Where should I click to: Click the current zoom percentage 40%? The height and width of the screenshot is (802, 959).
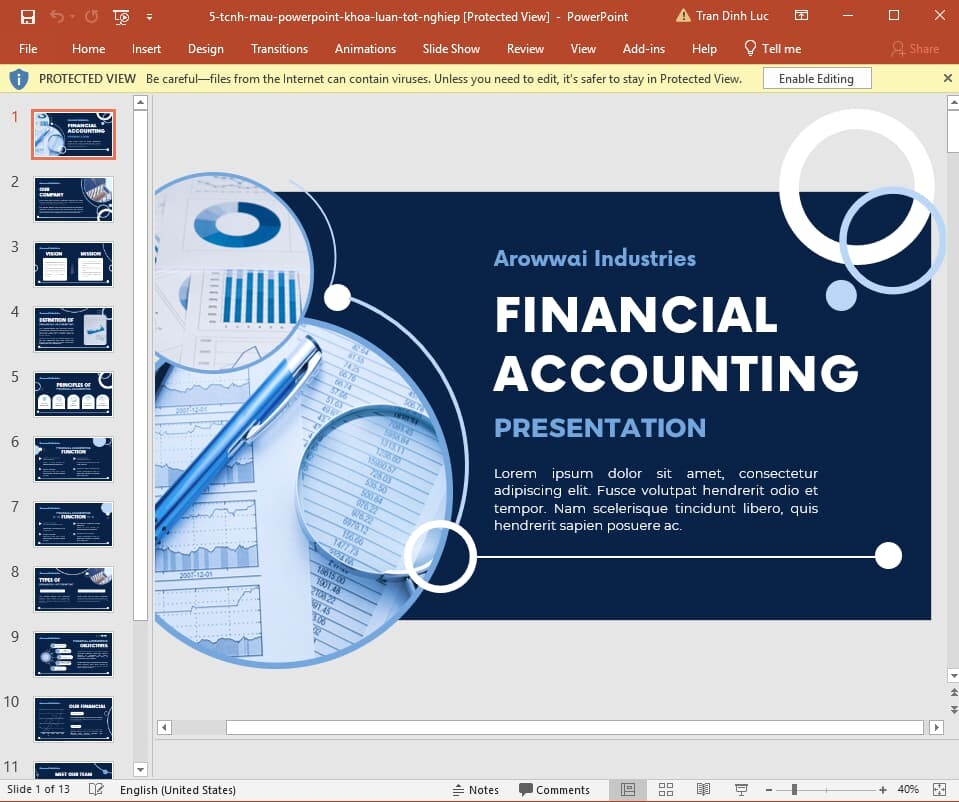point(909,789)
